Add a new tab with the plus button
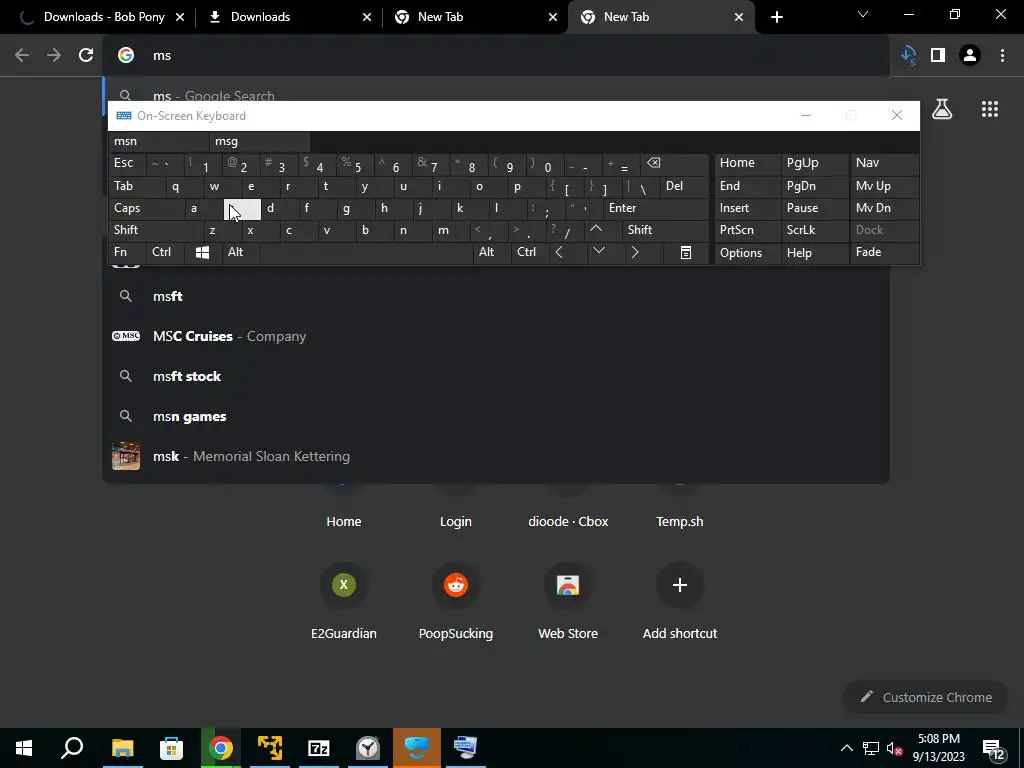 [776, 17]
